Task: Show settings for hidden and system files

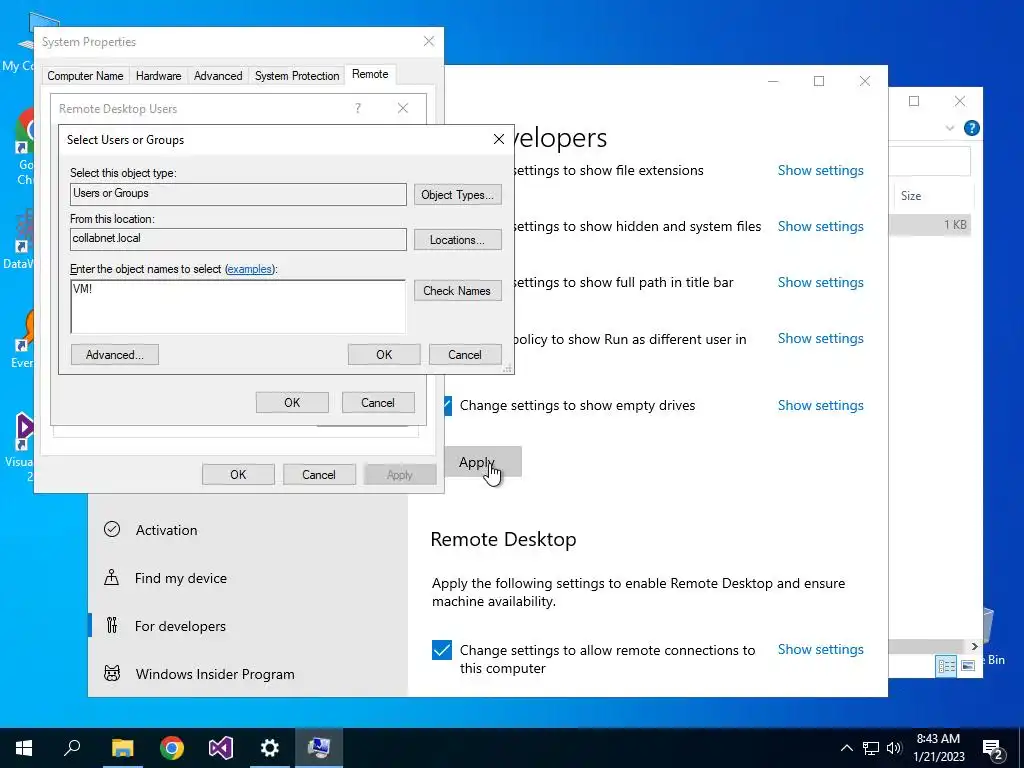Action: coord(820,227)
